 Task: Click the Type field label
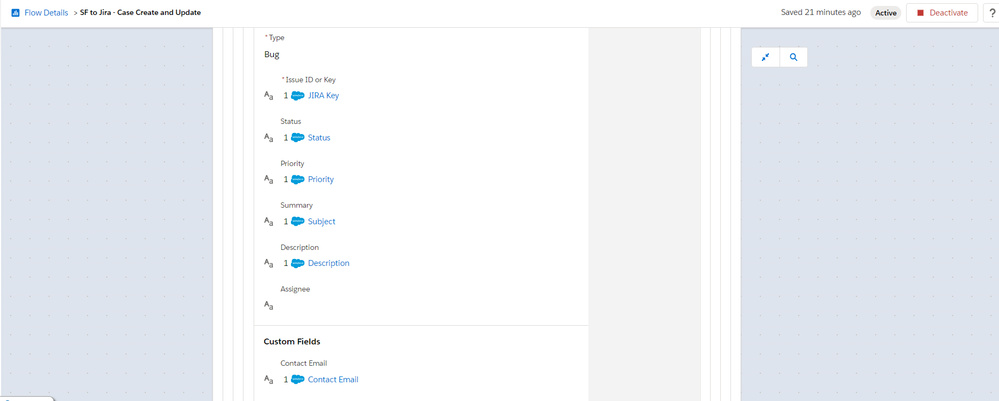[x=277, y=38]
